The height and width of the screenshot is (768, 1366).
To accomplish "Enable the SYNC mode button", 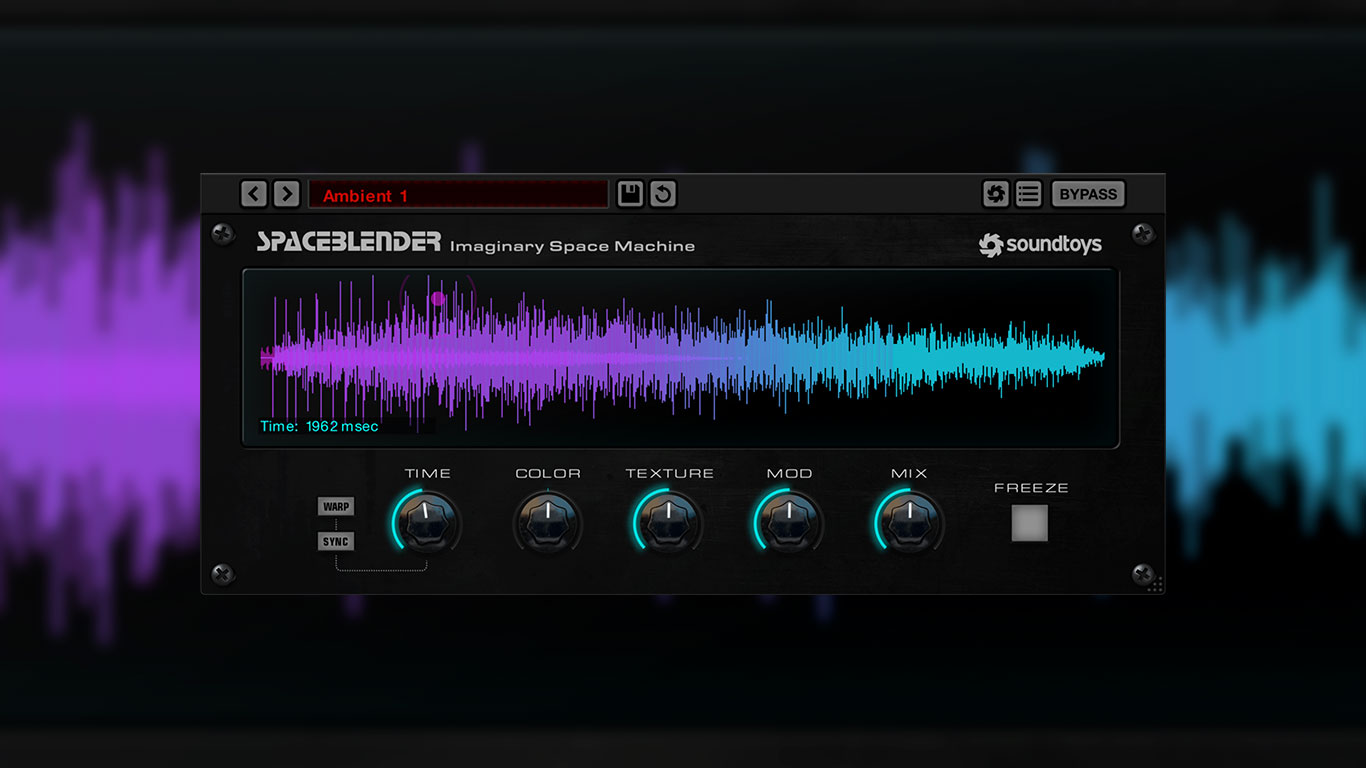I will tap(336, 542).
